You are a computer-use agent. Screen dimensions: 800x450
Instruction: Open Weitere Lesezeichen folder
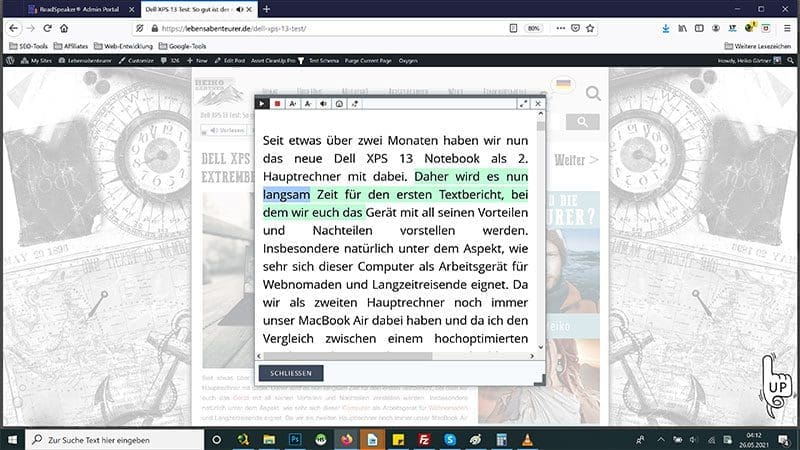pos(758,46)
